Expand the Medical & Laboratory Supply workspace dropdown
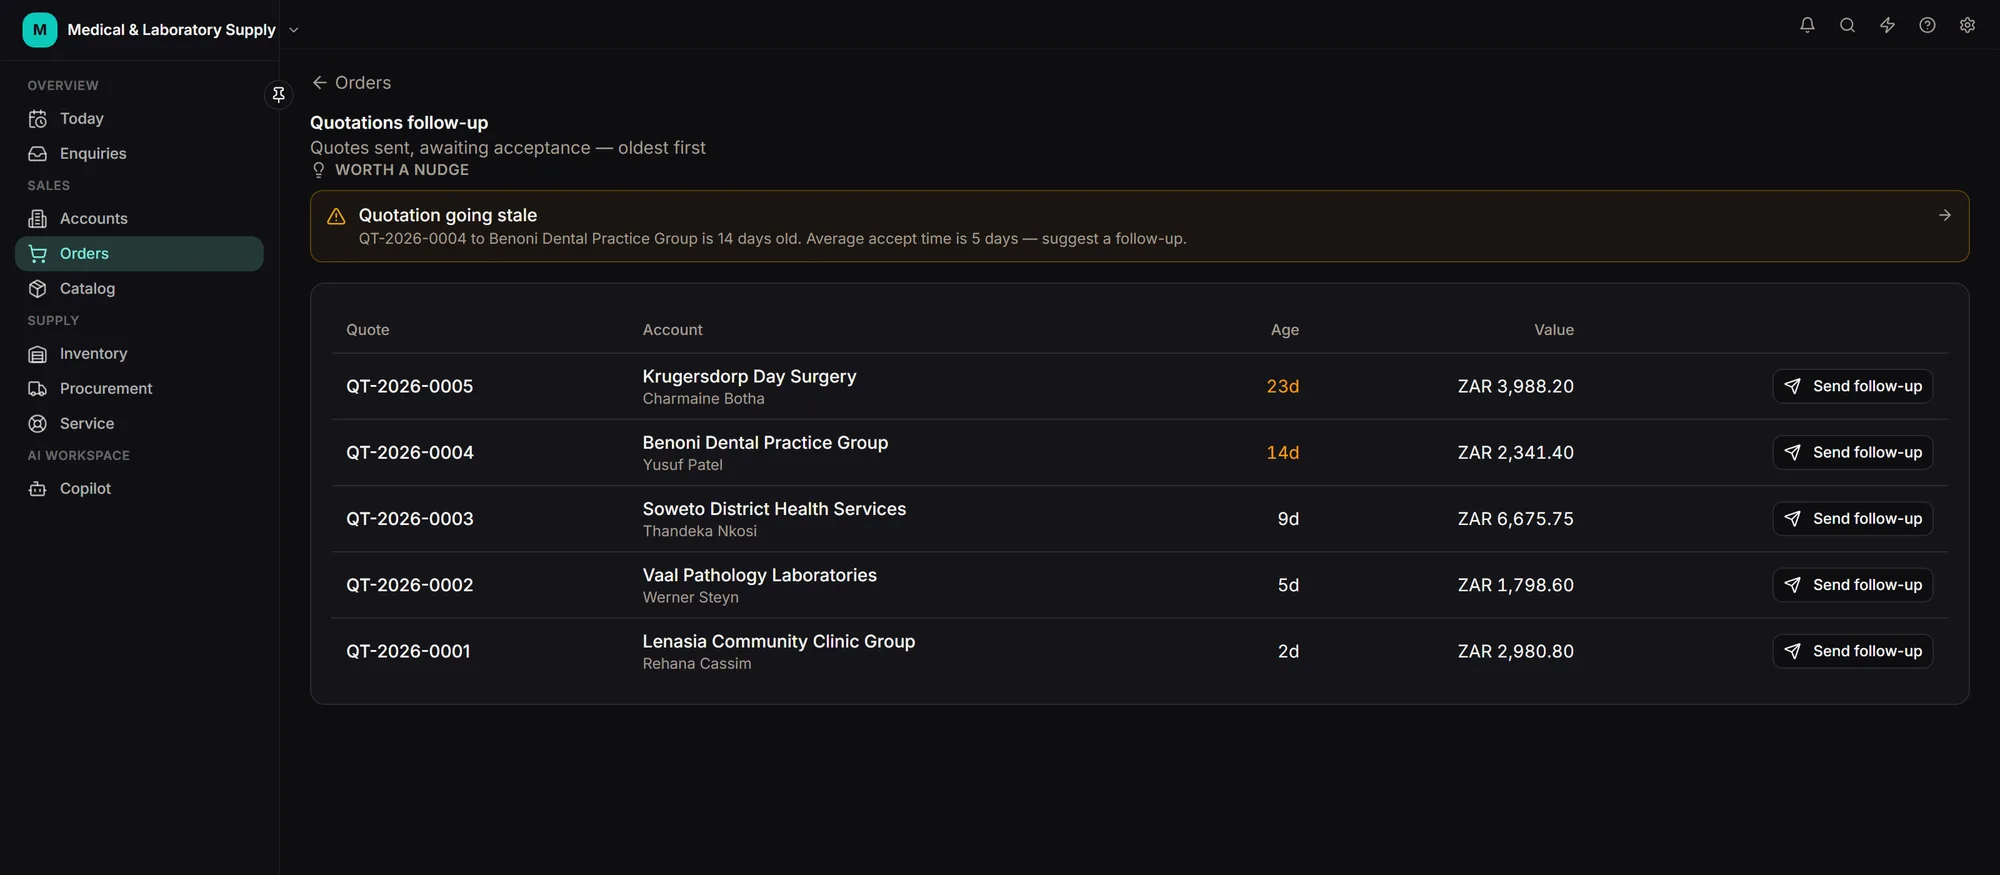This screenshot has height=875, width=2000. 294,30
